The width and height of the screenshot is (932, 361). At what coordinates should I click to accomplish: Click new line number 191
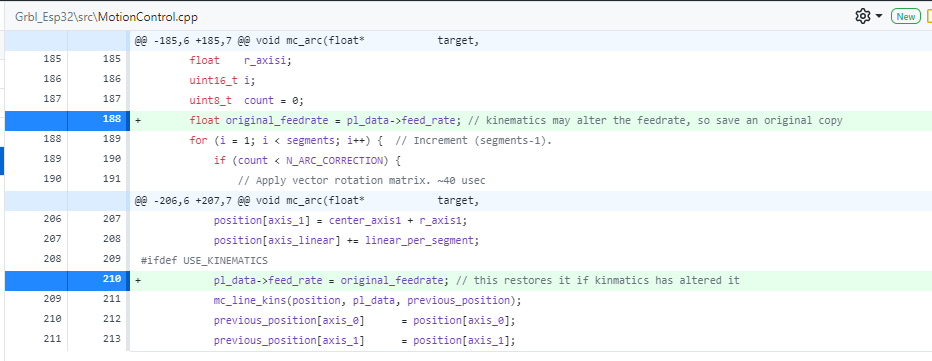click(x=112, y=179)
